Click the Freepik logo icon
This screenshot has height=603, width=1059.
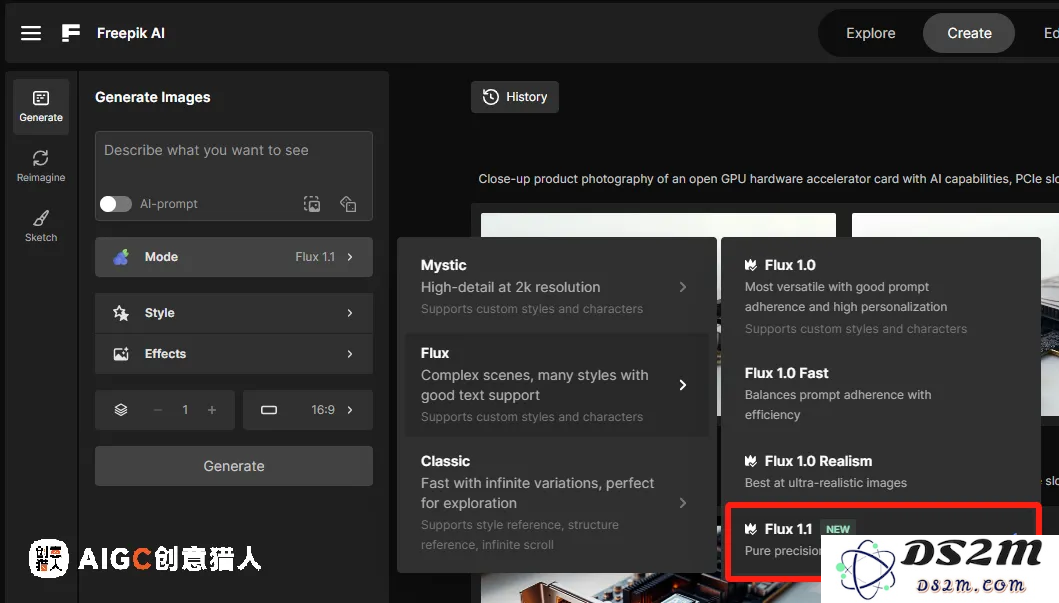click(71, 33)
